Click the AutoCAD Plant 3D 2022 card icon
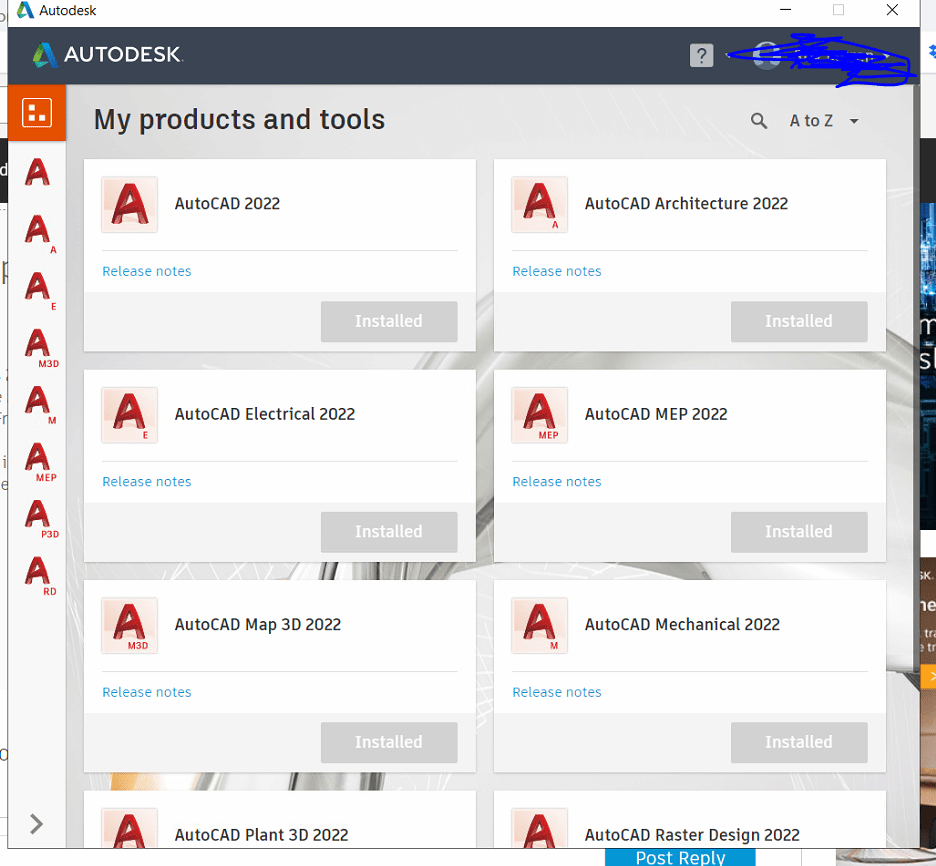Image resolution: width=936 pixels, height=866 pixels. (x=130, y=828)
